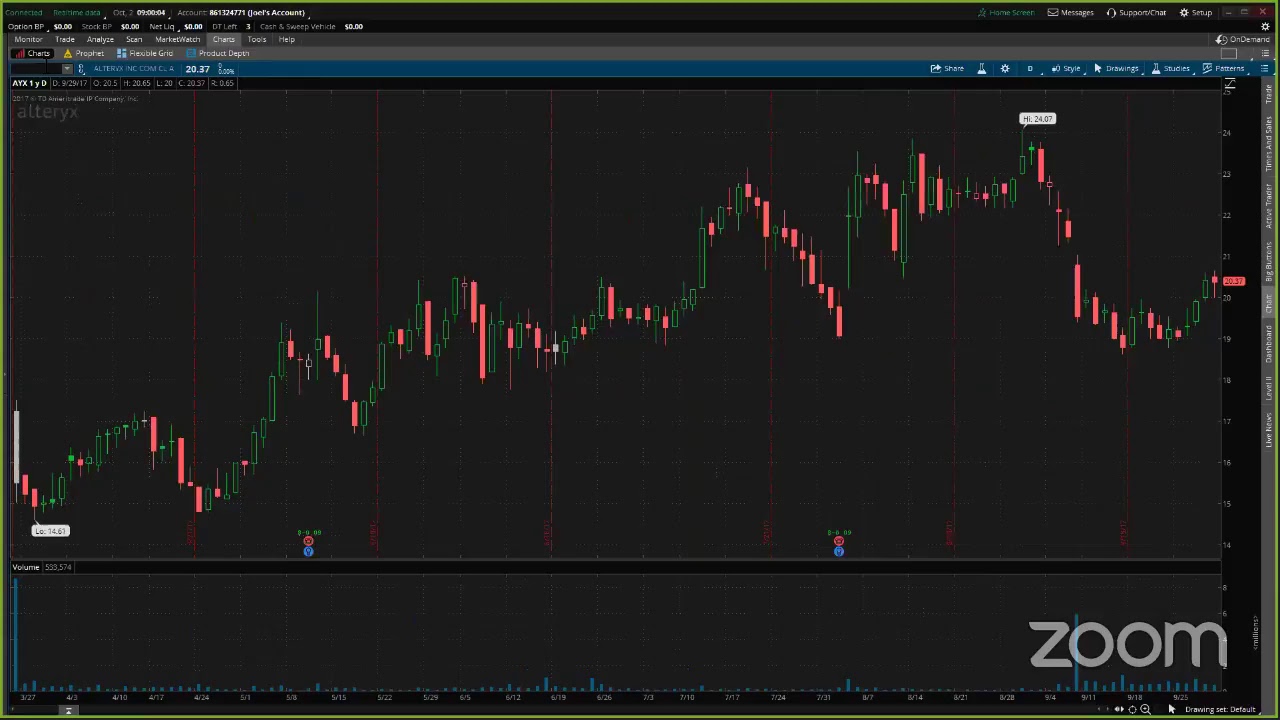Open Drawing set: Default selector
Screen dimensions: 1280x720
click(1221, 709)
